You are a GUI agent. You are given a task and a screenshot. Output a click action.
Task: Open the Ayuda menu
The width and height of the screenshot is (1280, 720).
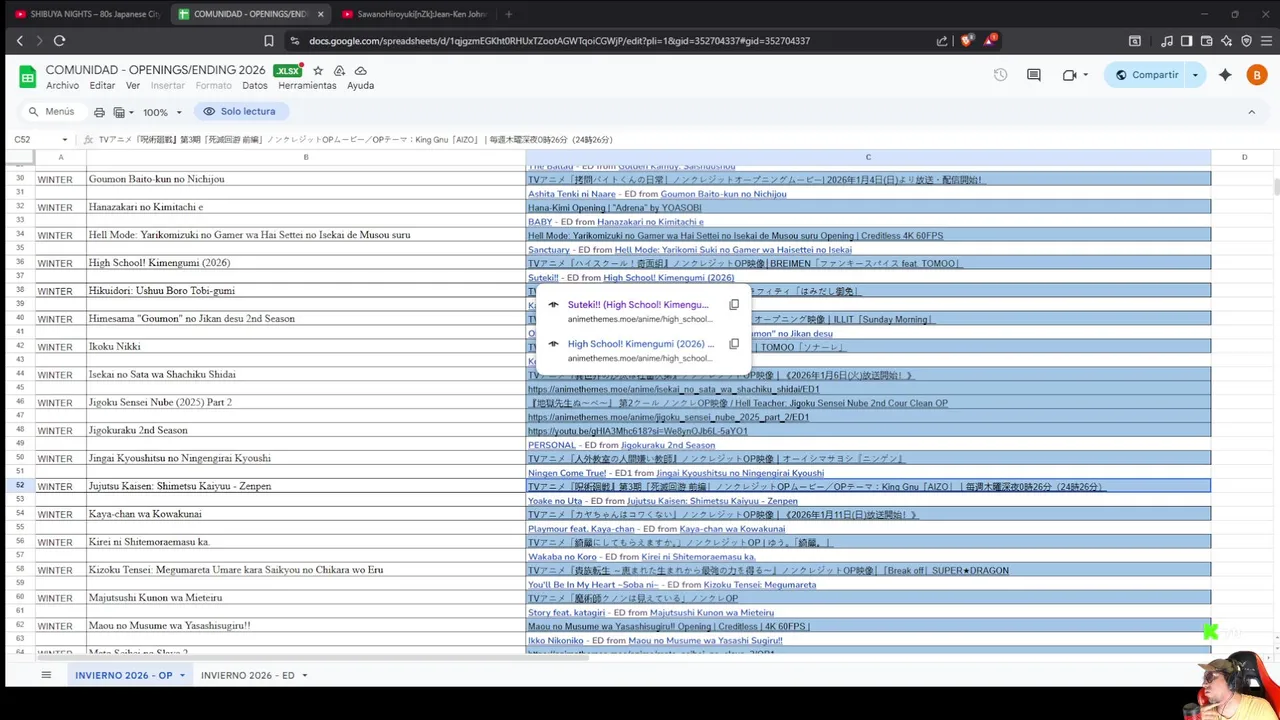(360, 86)
